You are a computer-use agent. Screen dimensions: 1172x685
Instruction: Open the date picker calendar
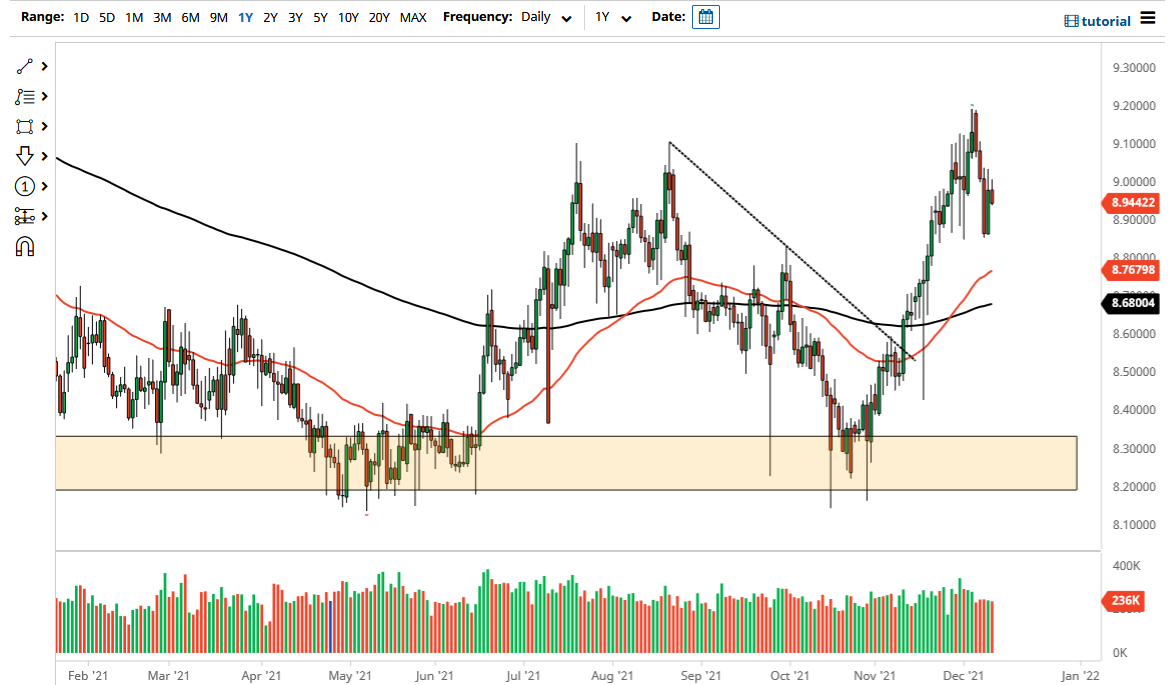click(x=705, y=17)
